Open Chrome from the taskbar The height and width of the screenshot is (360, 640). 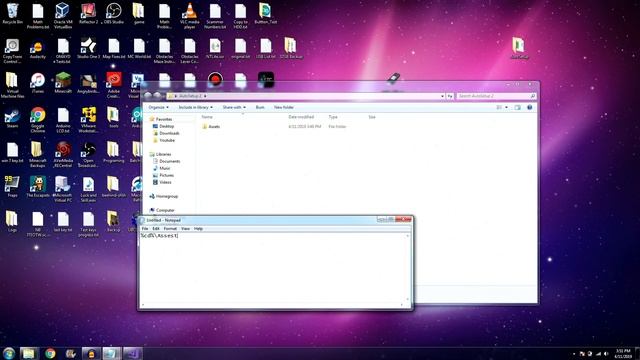click(50, 353)
